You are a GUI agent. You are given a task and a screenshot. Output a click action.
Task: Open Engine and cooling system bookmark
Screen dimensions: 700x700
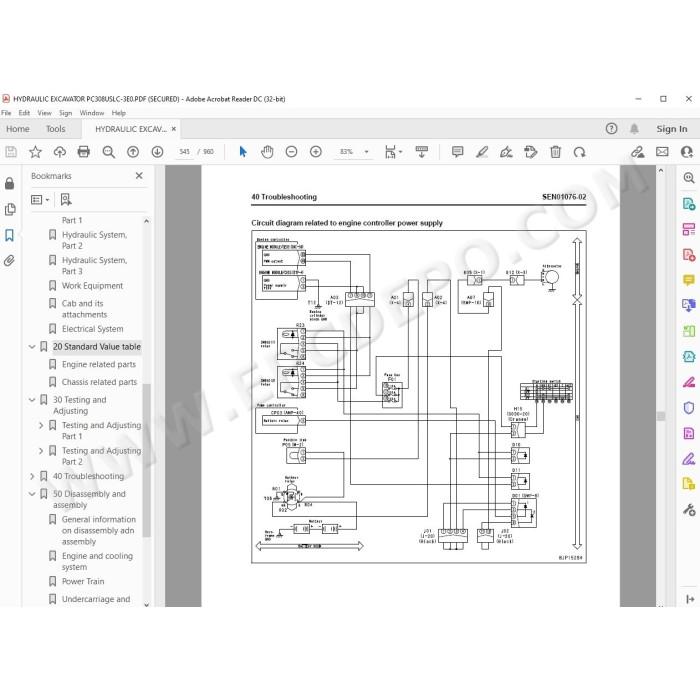pyautogui.click(x=97, y=562)
